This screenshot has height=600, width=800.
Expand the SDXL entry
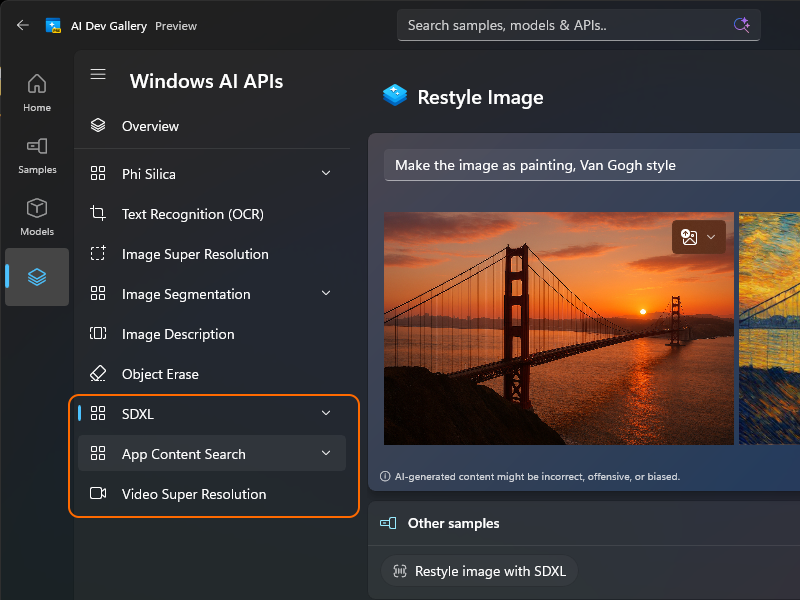point(325,413)
